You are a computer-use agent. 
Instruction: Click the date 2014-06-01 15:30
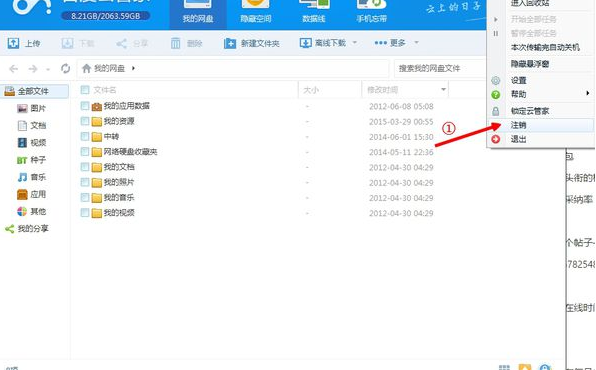coord(401,137)
